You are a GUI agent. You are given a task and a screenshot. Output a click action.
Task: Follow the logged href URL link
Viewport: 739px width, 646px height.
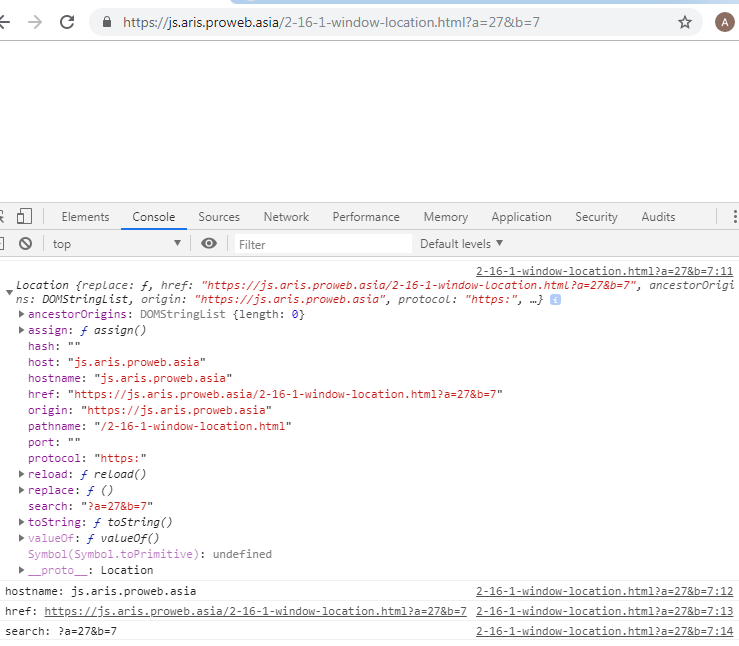coord(255,611)
